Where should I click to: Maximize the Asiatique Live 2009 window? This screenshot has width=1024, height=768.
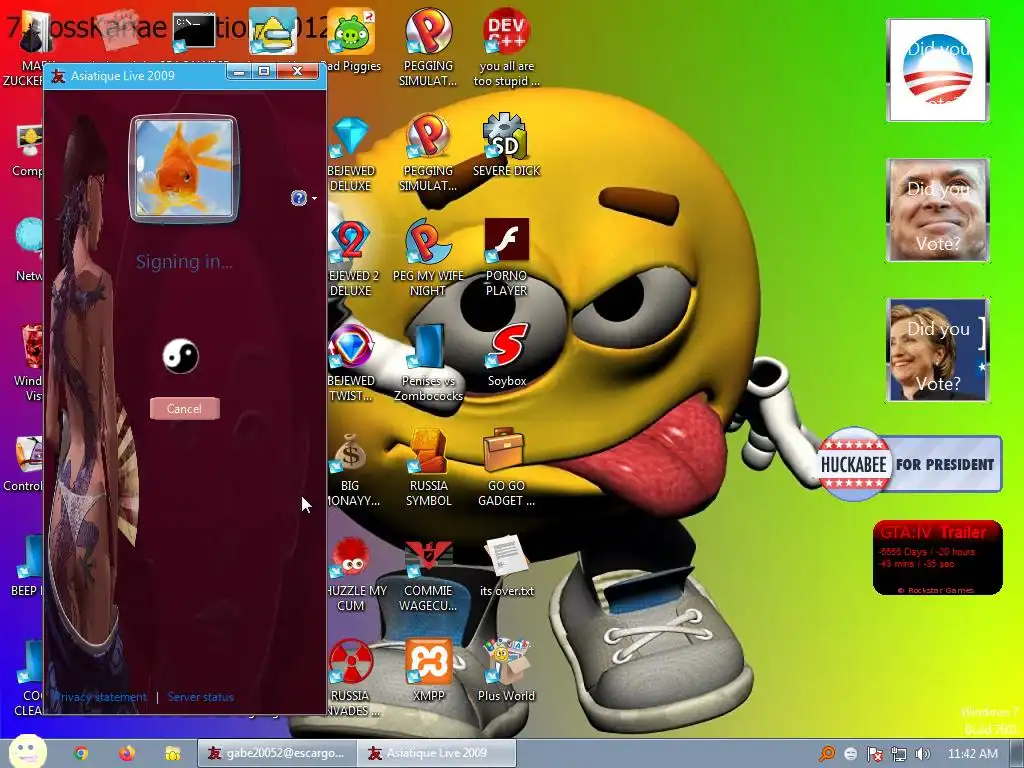pos(264,71)
